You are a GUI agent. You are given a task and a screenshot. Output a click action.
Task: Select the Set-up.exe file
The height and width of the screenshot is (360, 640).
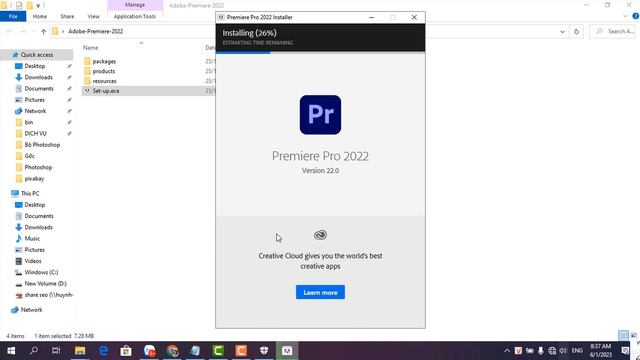pos(105,91)
